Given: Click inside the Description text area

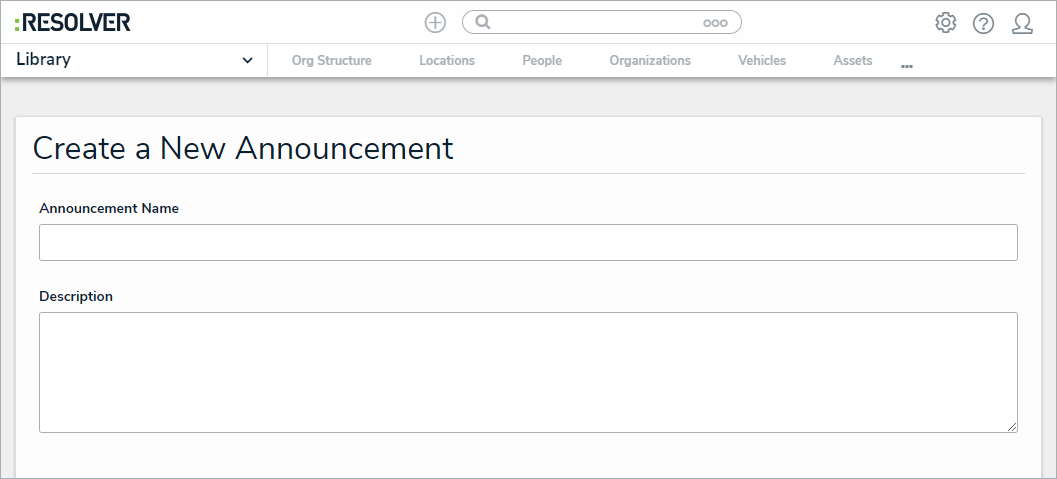Looking at the screenshot, I should point(528,372).
